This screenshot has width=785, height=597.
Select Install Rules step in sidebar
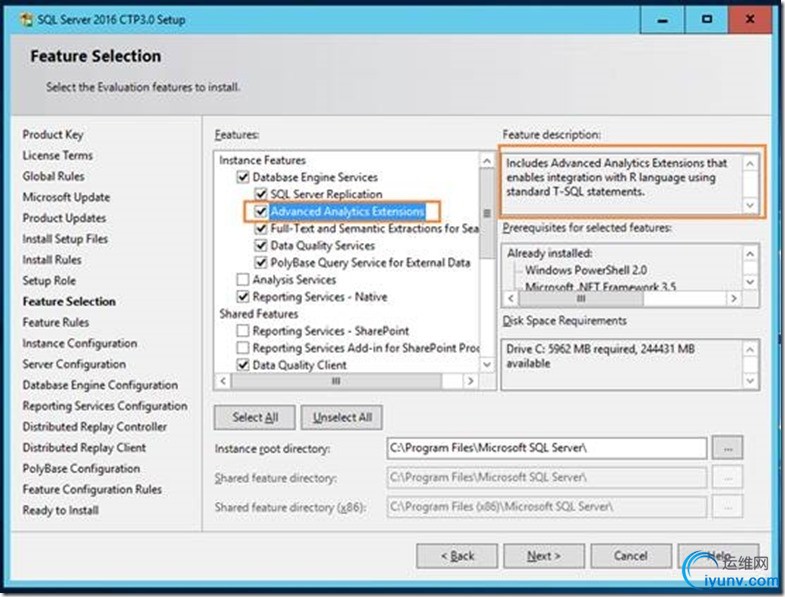click(52, 260)
